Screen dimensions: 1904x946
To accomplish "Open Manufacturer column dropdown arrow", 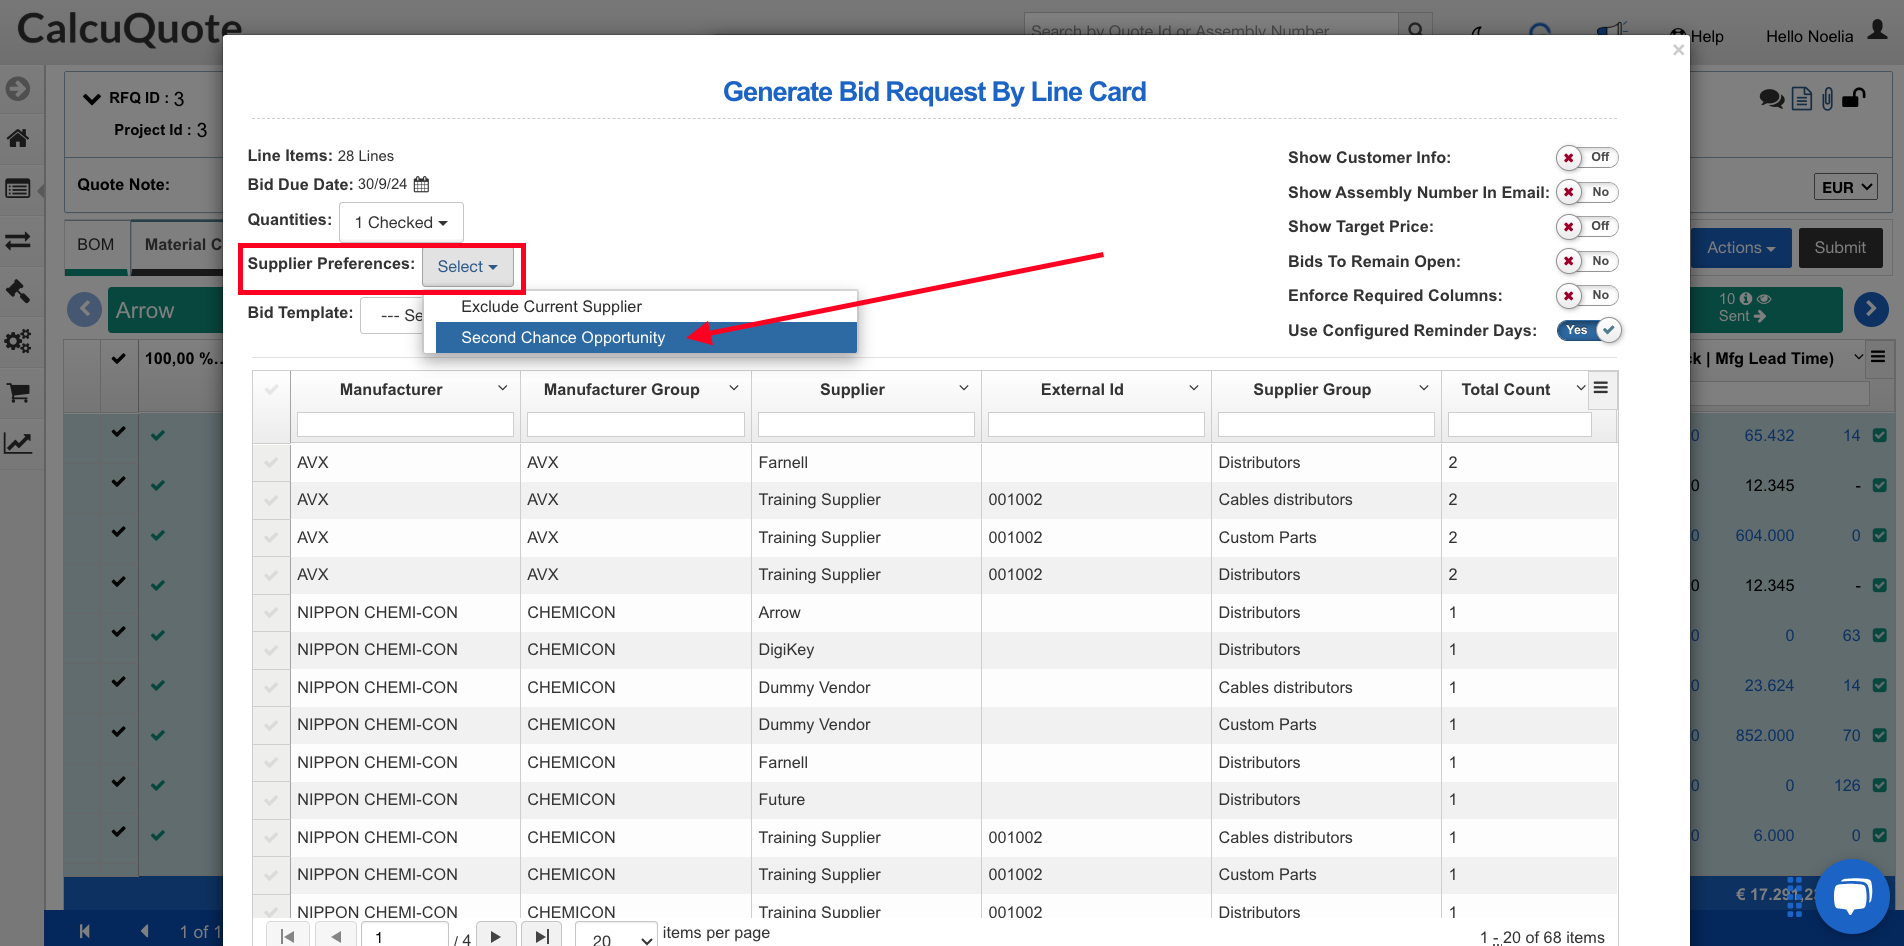I will point(502,388).
